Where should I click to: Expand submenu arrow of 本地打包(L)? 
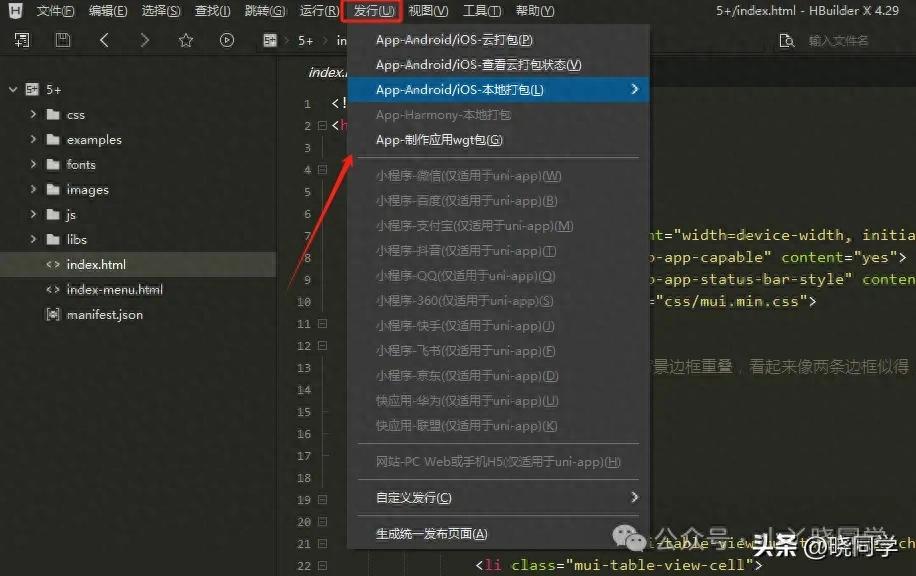[x=635, y=89]
